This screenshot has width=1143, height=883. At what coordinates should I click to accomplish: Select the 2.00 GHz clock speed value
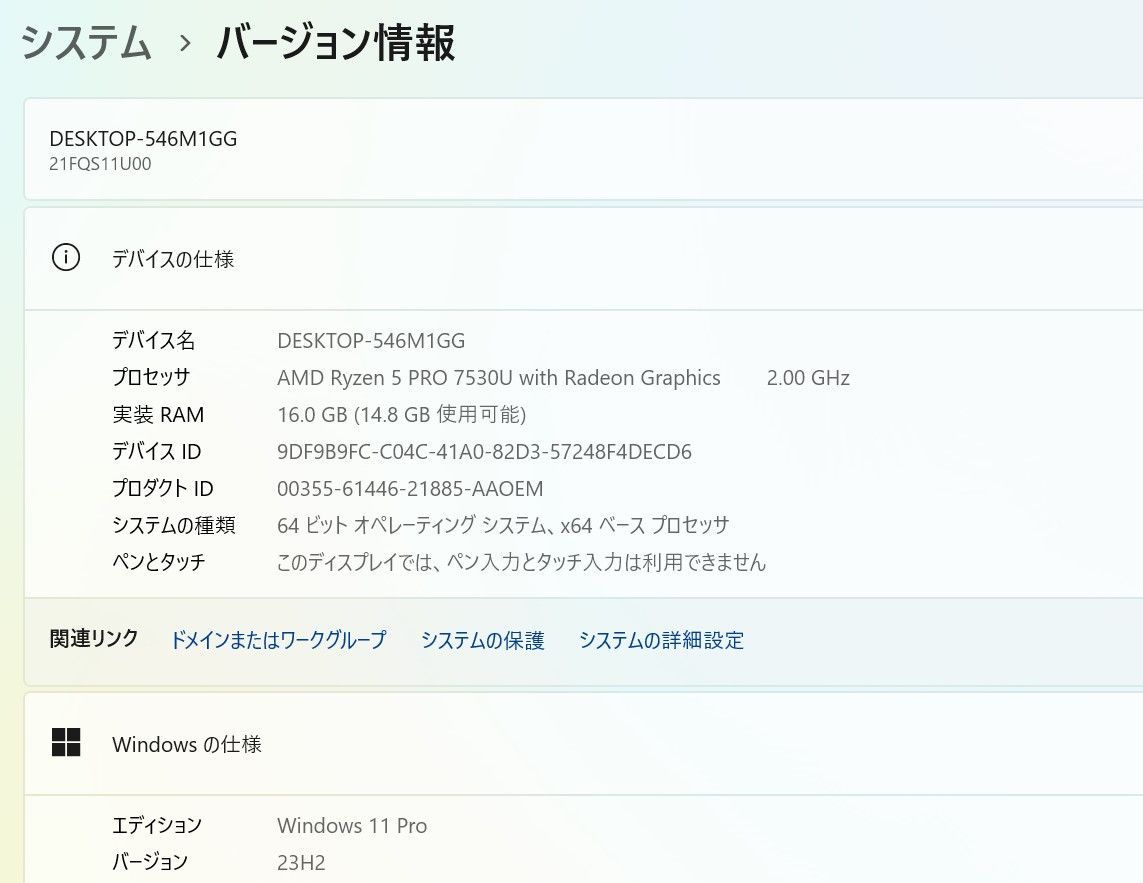(808, 378)
